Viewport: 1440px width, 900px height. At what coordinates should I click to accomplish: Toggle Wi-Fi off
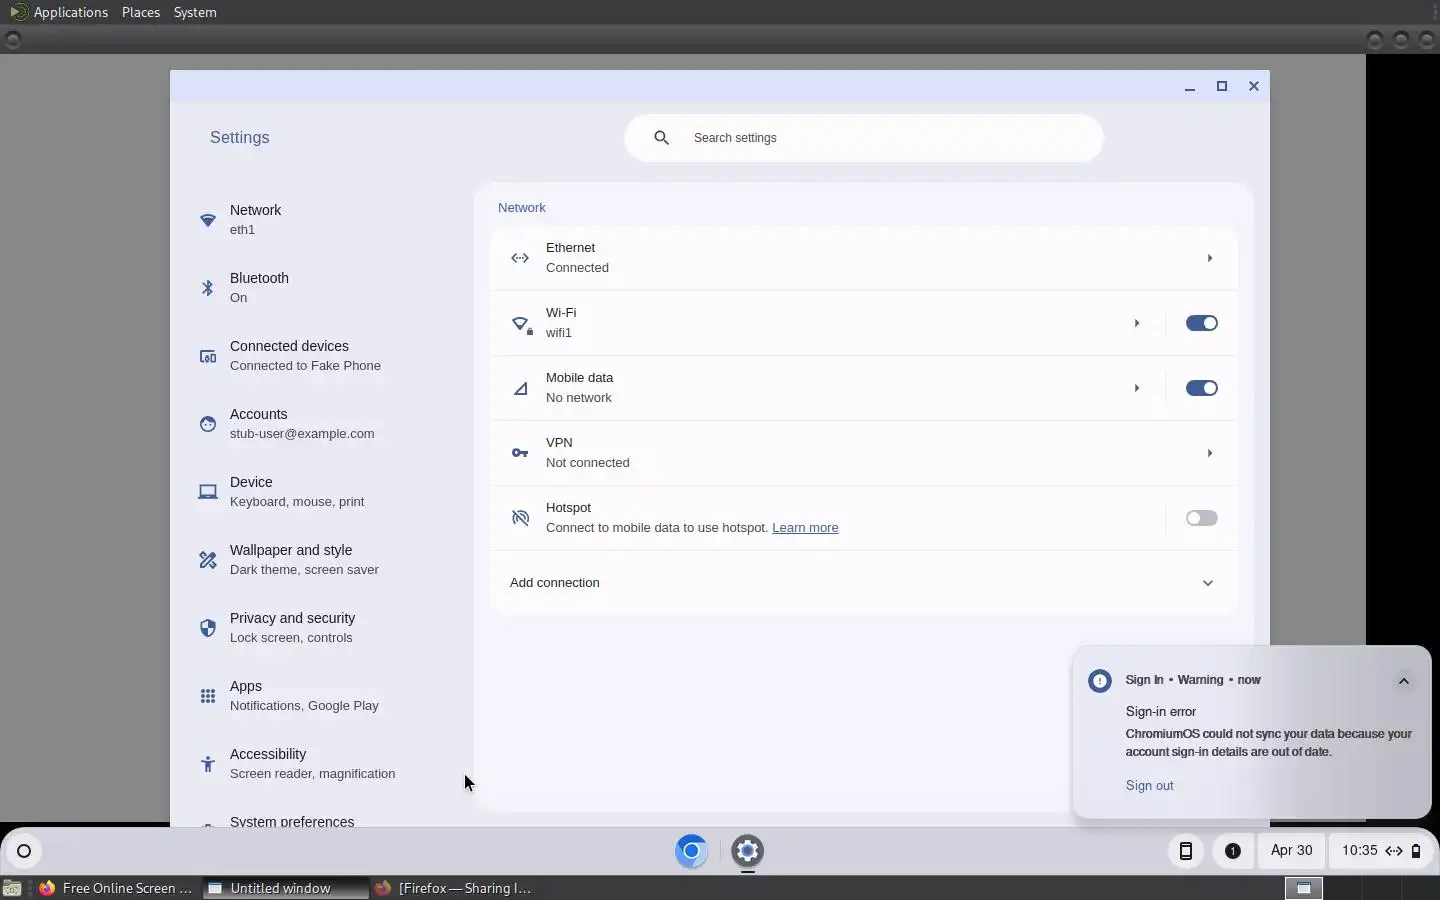1201,323
